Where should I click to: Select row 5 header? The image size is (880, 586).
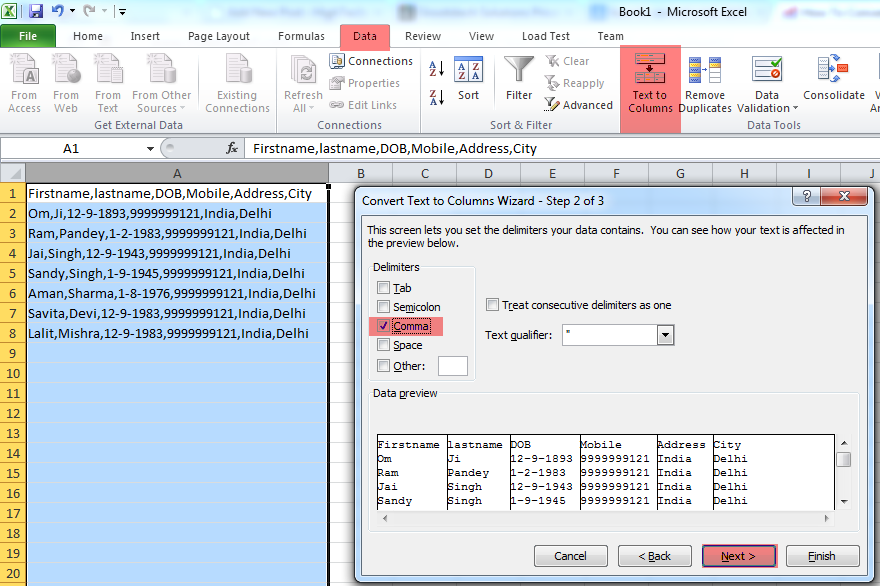[x=13, y=273]
